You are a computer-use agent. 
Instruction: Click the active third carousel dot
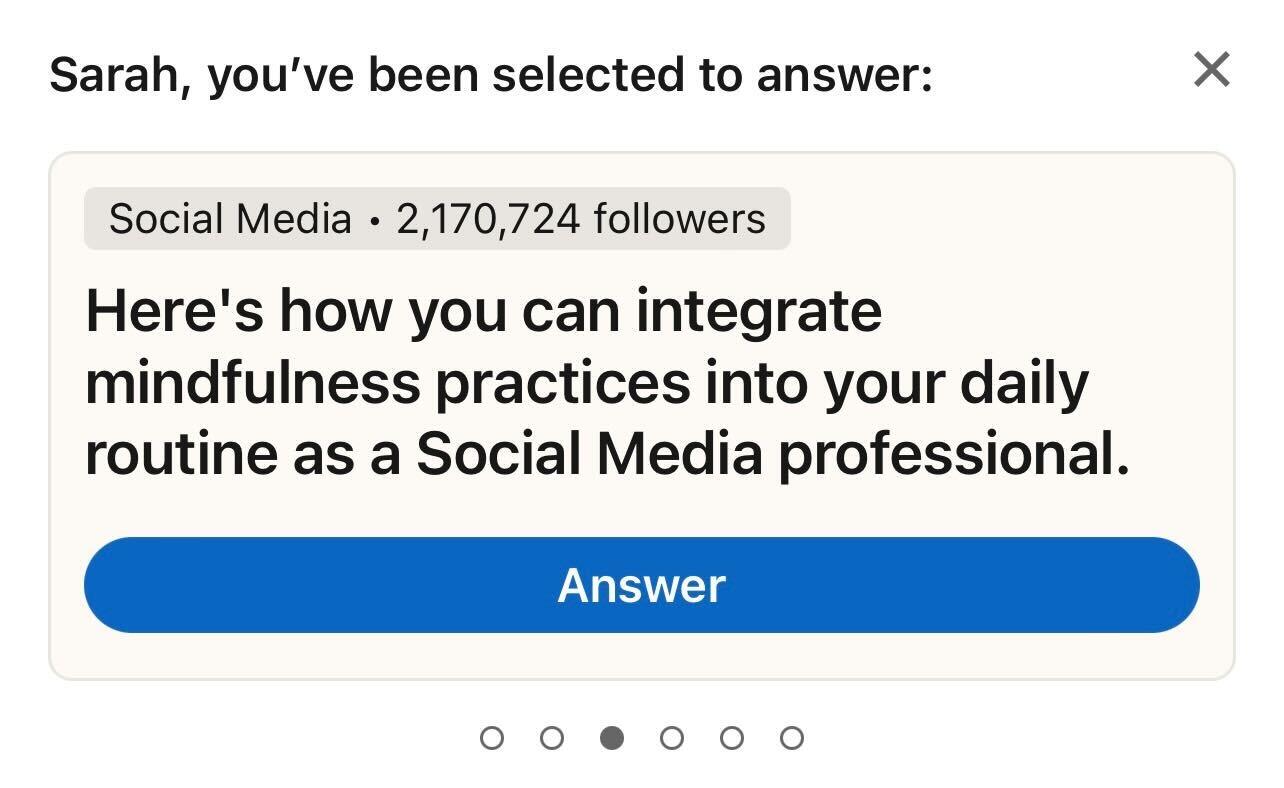coord(613,738)
